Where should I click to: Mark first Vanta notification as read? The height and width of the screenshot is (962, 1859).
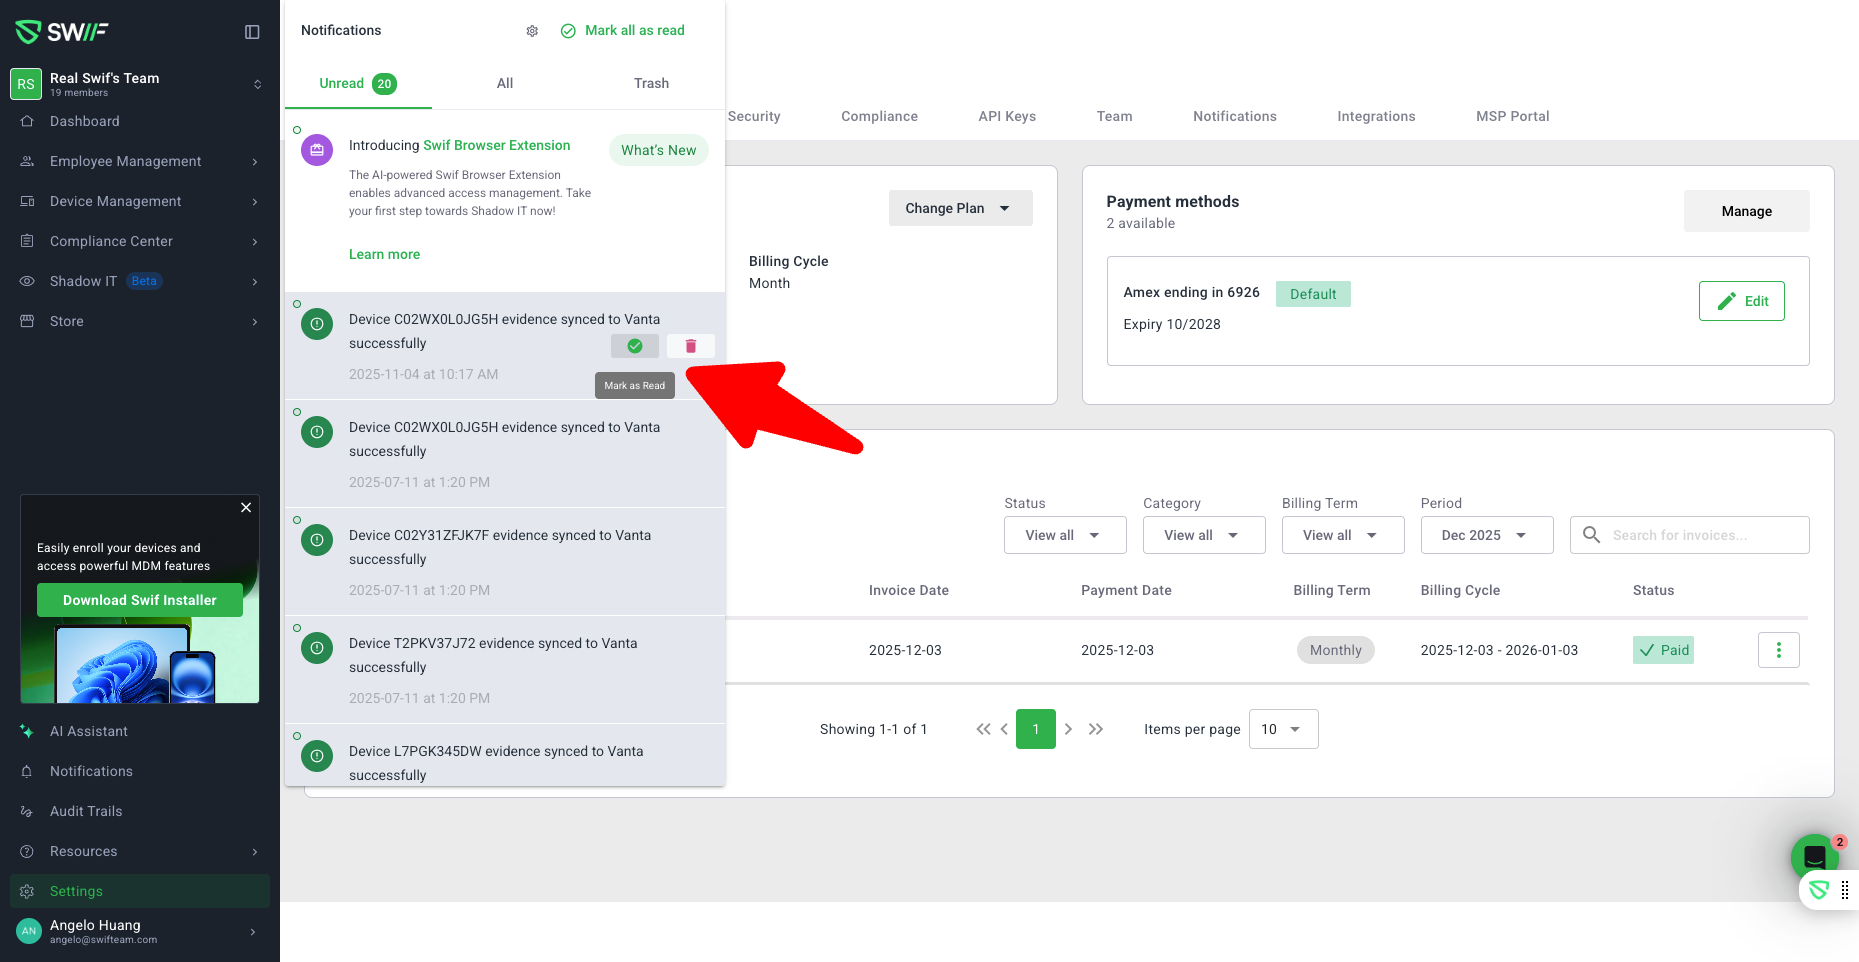635,346
